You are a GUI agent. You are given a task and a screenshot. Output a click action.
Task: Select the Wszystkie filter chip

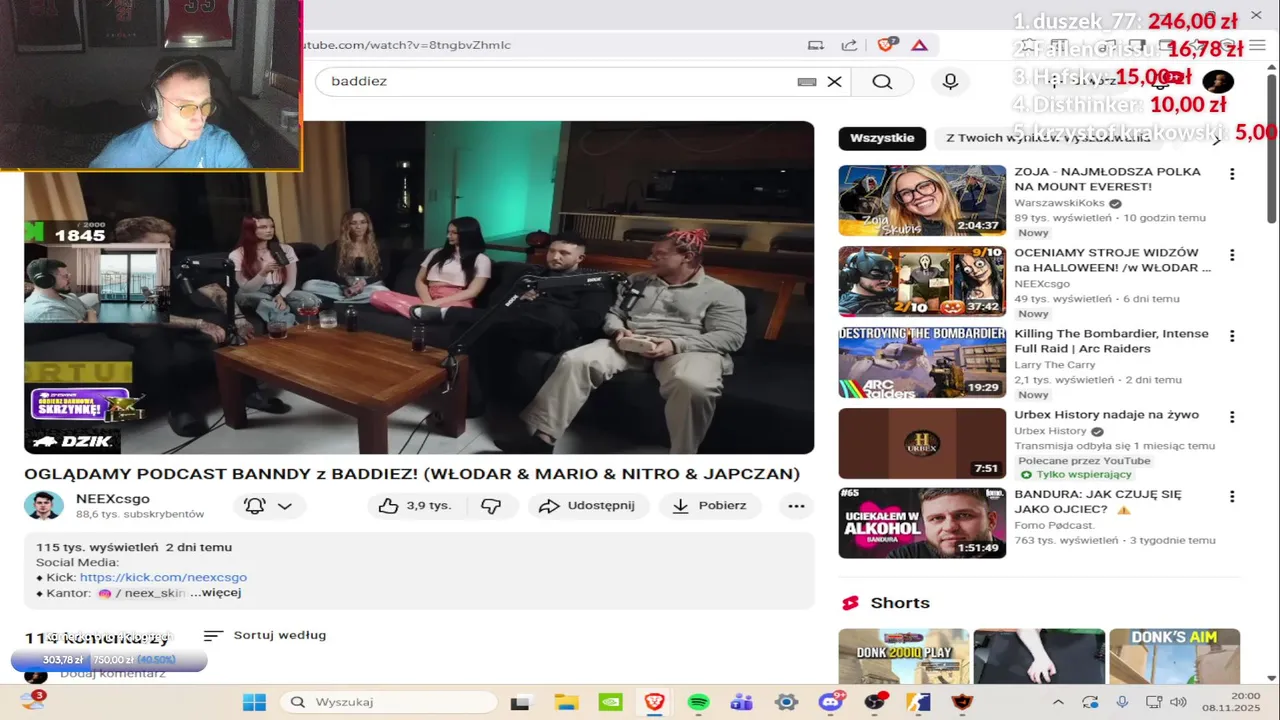point(882,139)
